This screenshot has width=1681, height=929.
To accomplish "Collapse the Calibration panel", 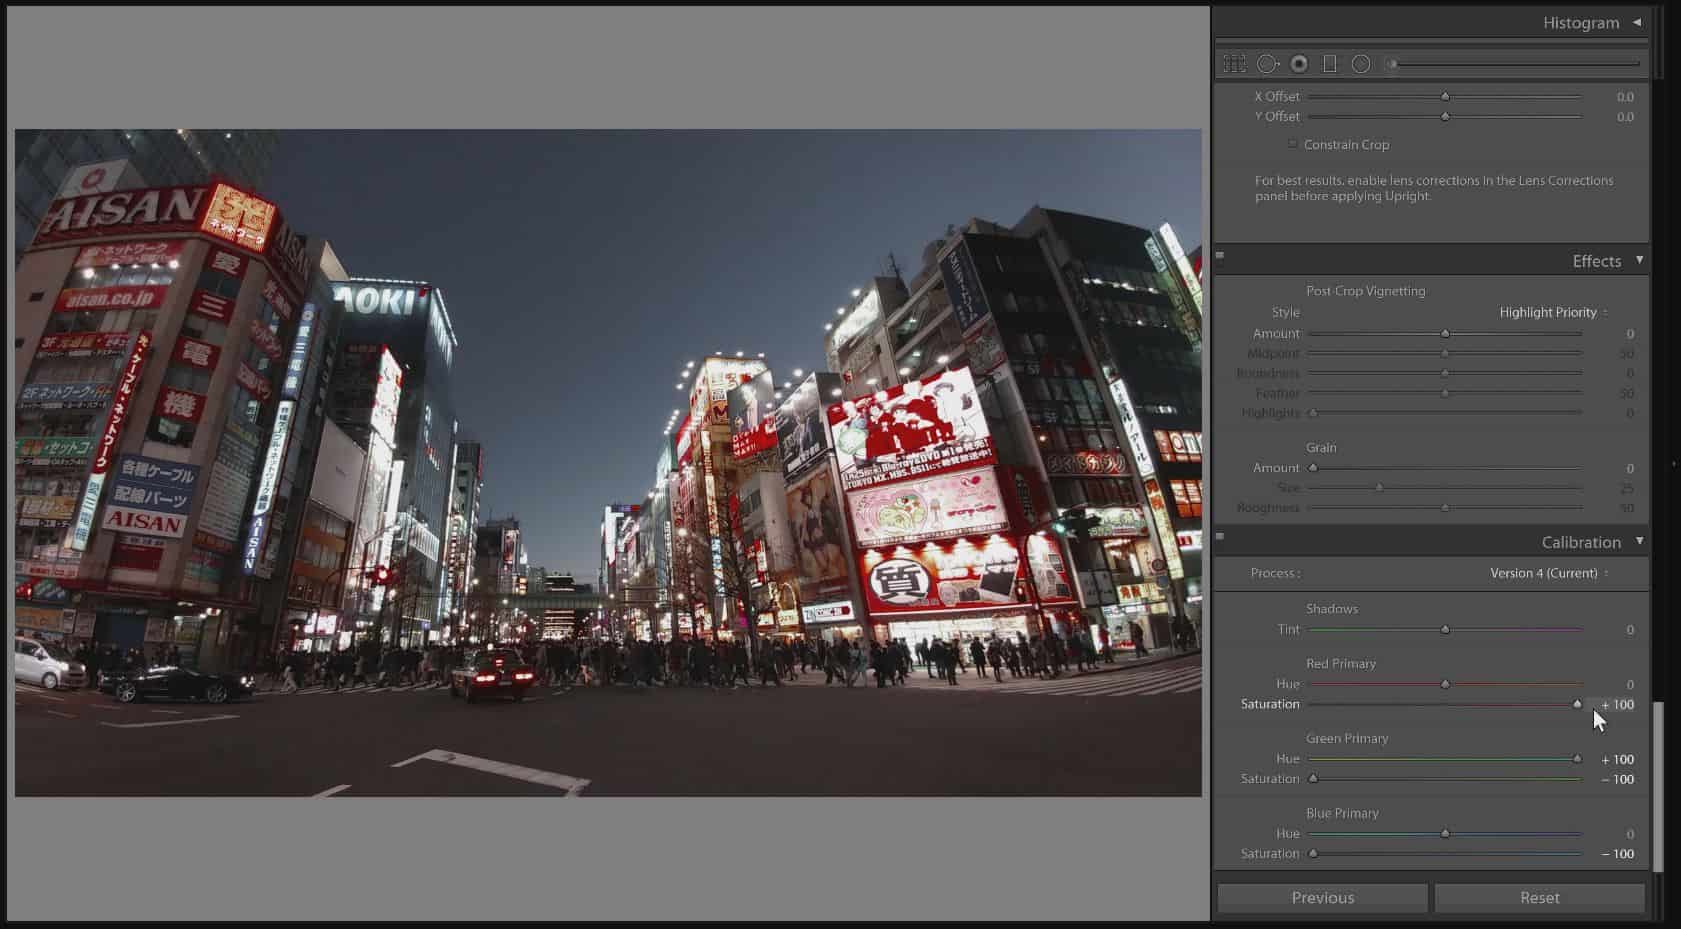I will [1639, 541].
